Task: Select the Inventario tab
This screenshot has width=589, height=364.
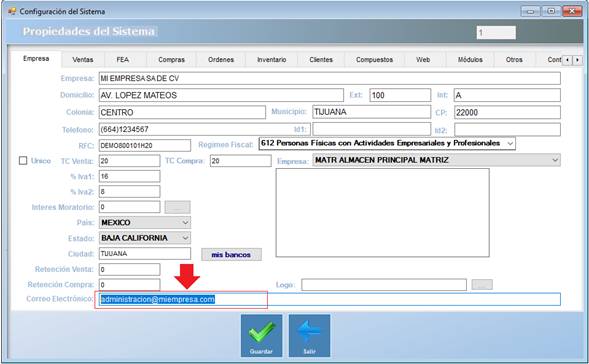Action: tap(272, 60)
